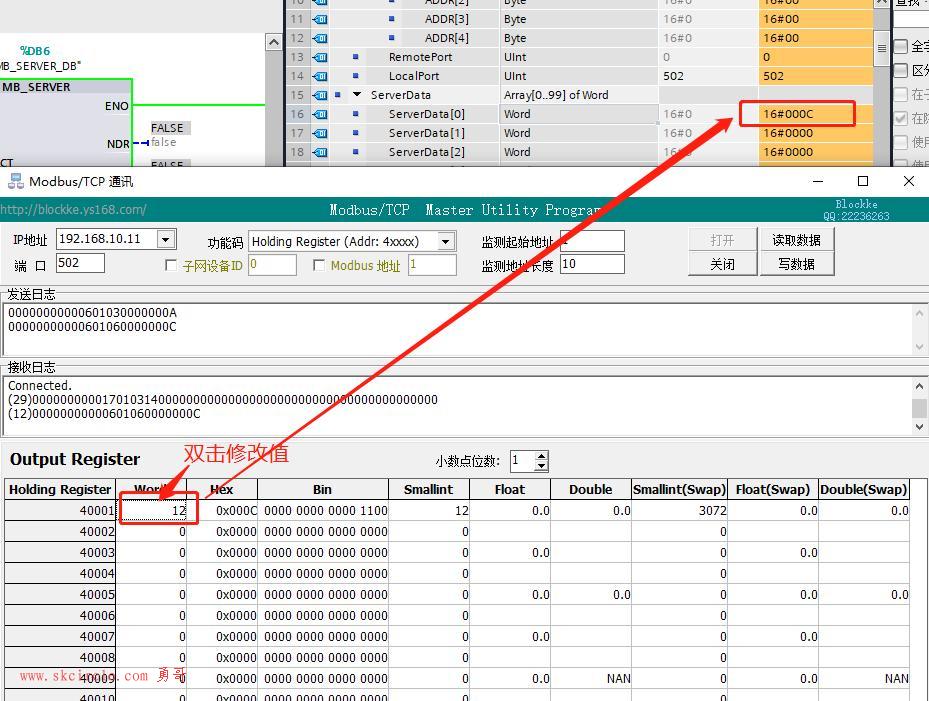Decrease 小数点位数 with the down arrow
The height and width of the screenshot is (701, 929).
(x=541, y=466)
